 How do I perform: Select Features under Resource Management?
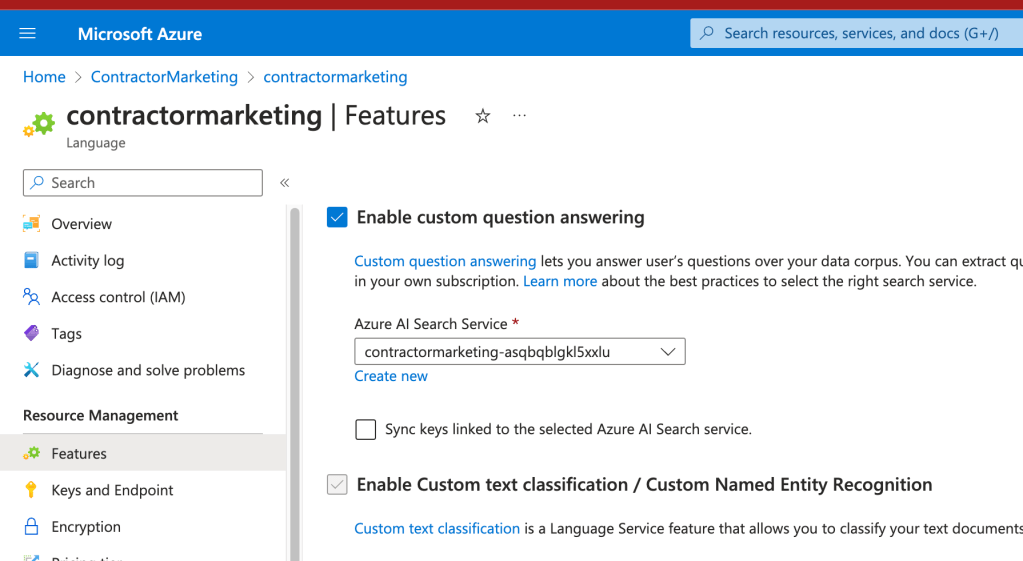pos(143,453)
